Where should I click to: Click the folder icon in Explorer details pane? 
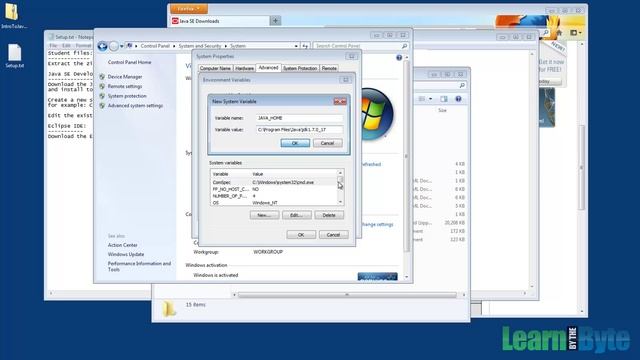coord(169,309)
